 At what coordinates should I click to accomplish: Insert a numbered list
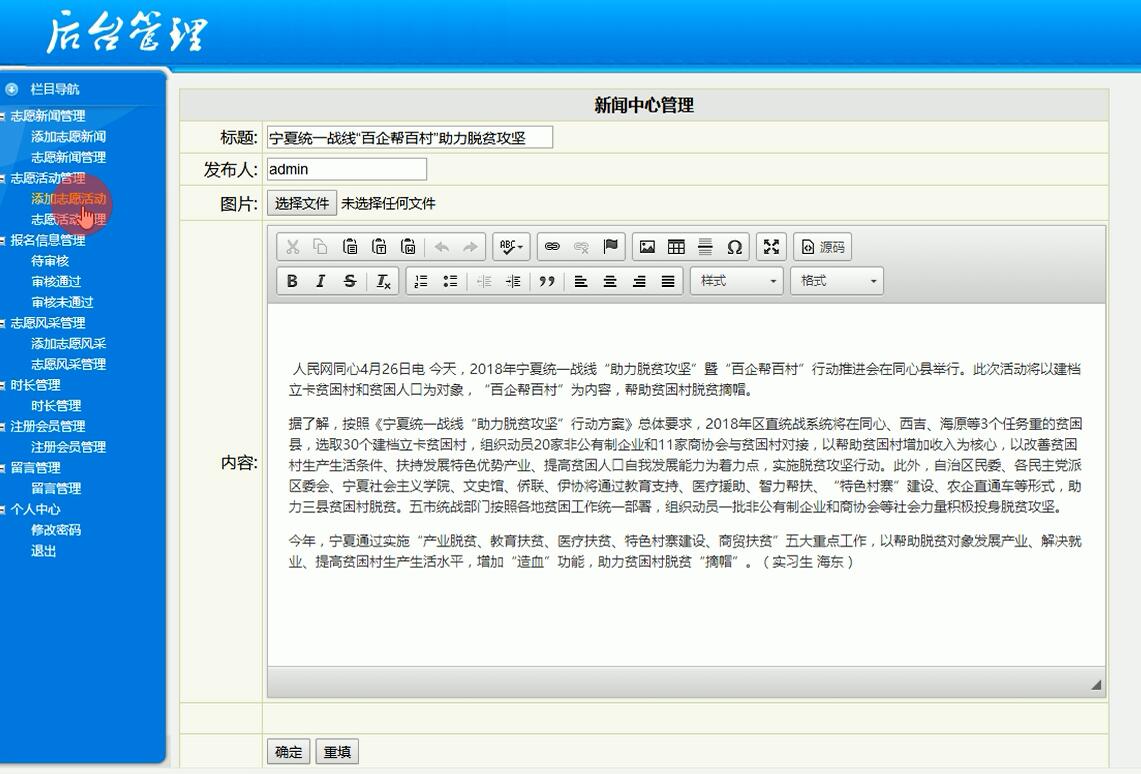coord(421,281)
